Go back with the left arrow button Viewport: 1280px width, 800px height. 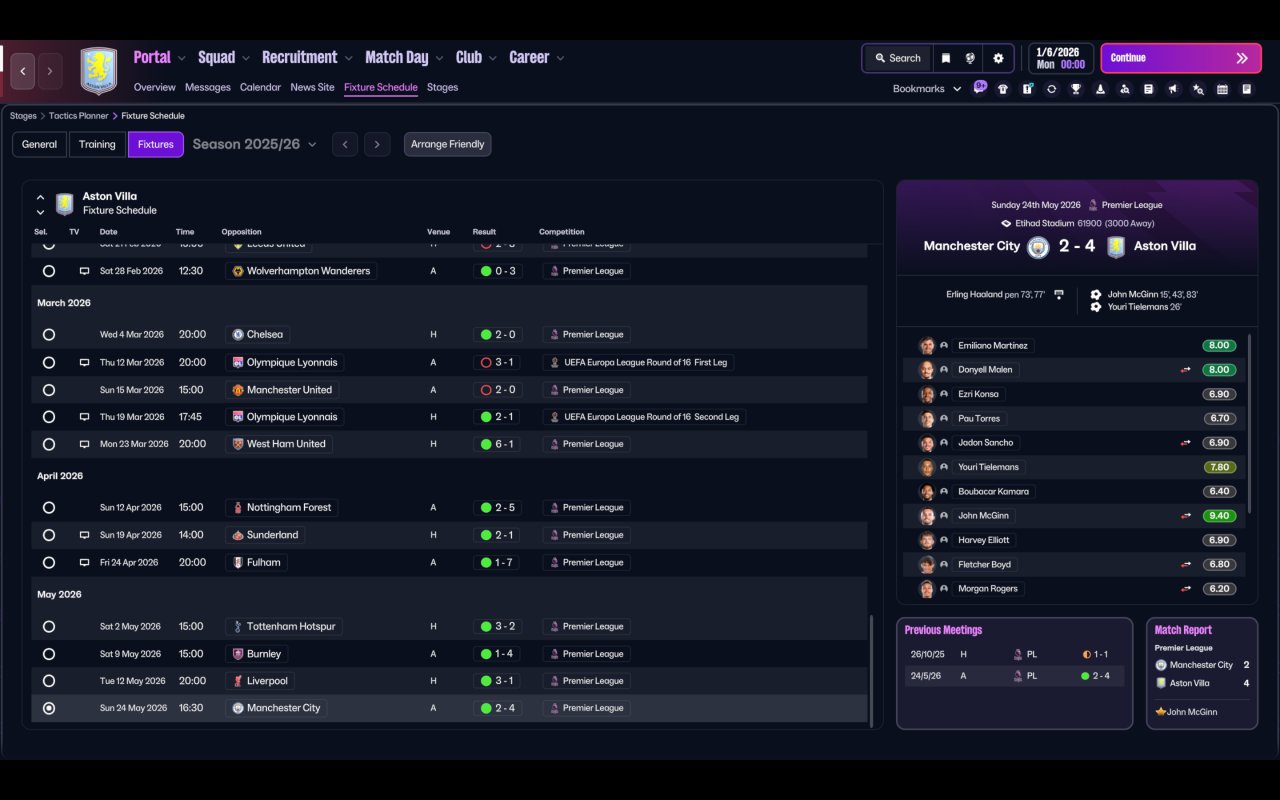[x=23, y=71]
